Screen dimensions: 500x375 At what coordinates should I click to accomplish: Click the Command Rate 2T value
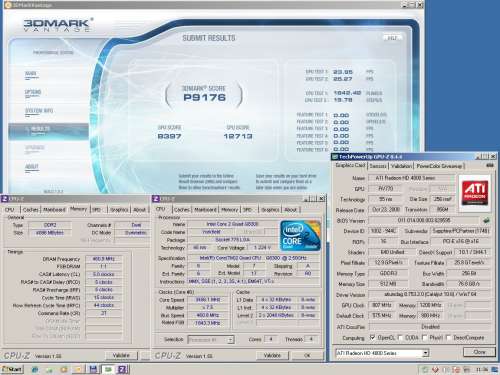click(x=104, y=313)
